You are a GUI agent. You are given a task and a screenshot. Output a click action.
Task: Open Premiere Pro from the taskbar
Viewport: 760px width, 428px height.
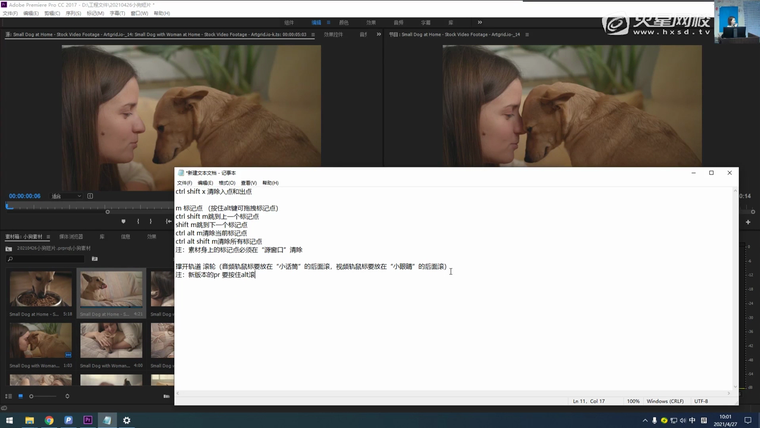(88, 420)
